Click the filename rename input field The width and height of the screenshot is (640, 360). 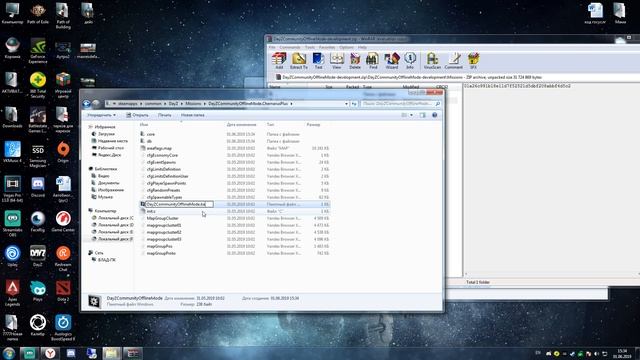coord(179,204)
